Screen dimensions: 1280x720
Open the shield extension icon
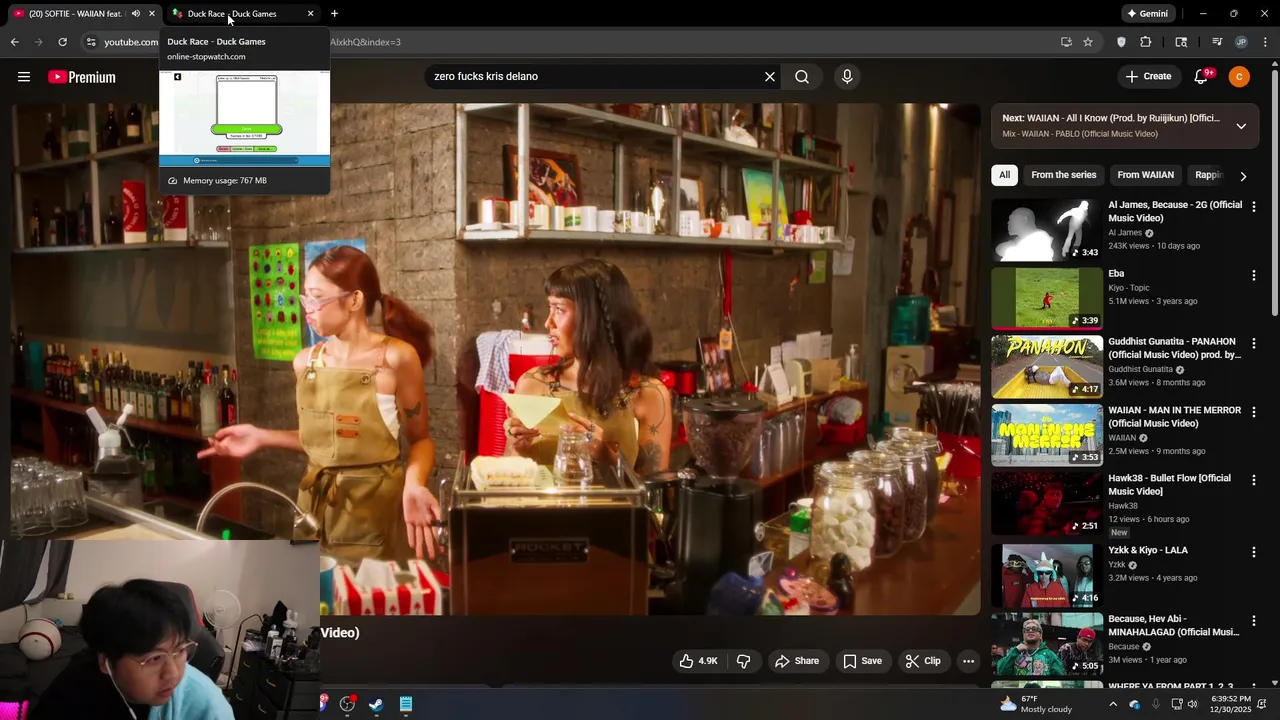tap(1121, 42)
